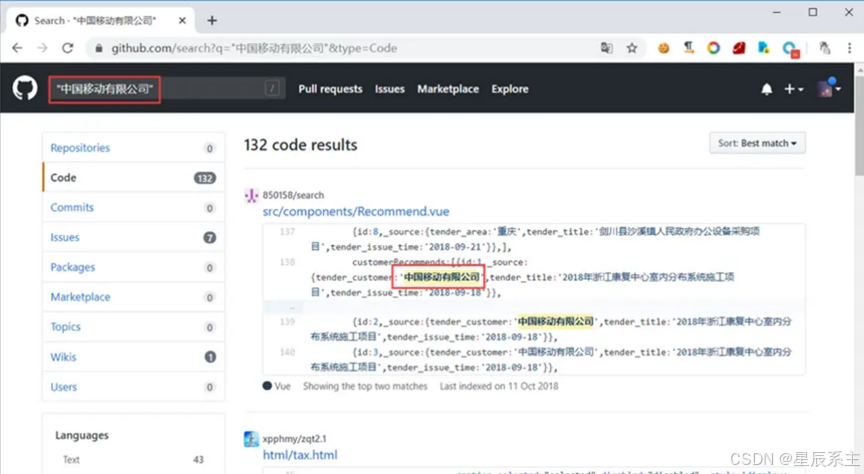The image size is (864, 474).
Task: Click the slash shortcut hint in search box
Action: coord(272,88)
